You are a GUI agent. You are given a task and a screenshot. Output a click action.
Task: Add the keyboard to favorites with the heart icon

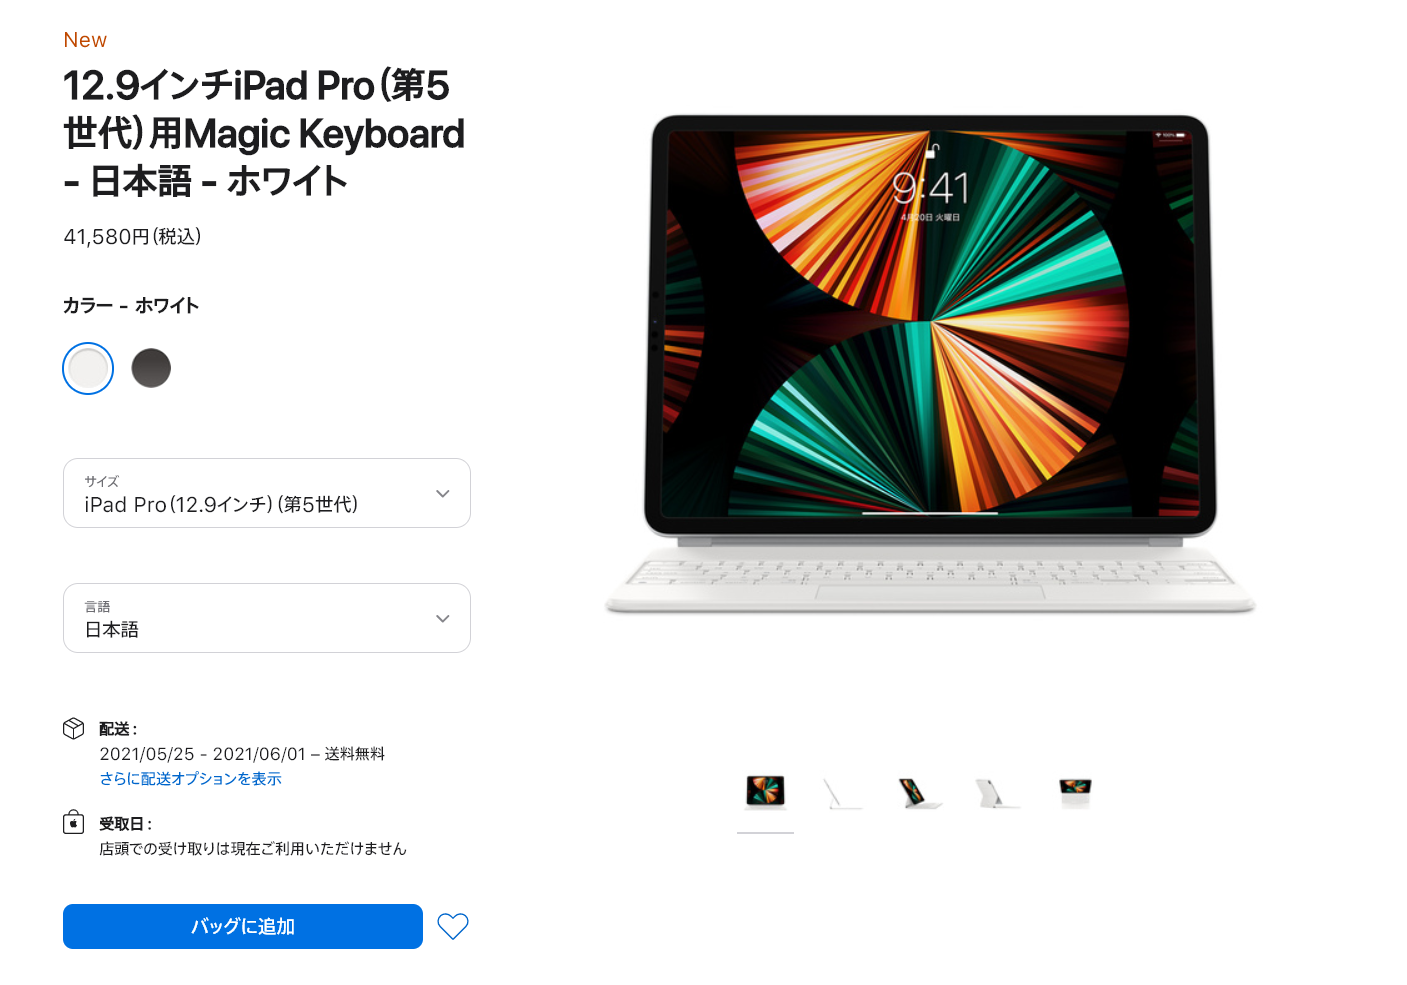click(x=453, y=927)
